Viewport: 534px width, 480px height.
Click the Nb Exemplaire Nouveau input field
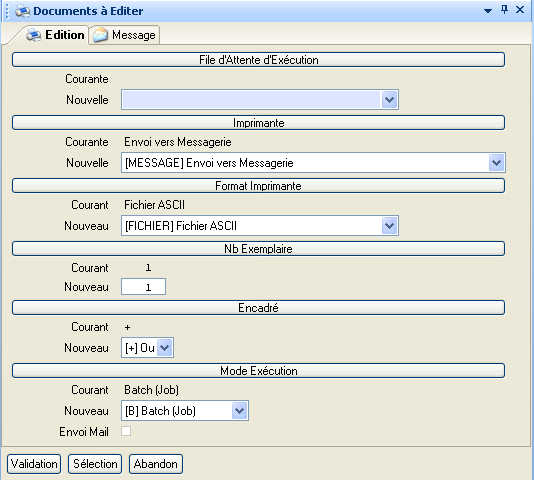pos(143,287)
